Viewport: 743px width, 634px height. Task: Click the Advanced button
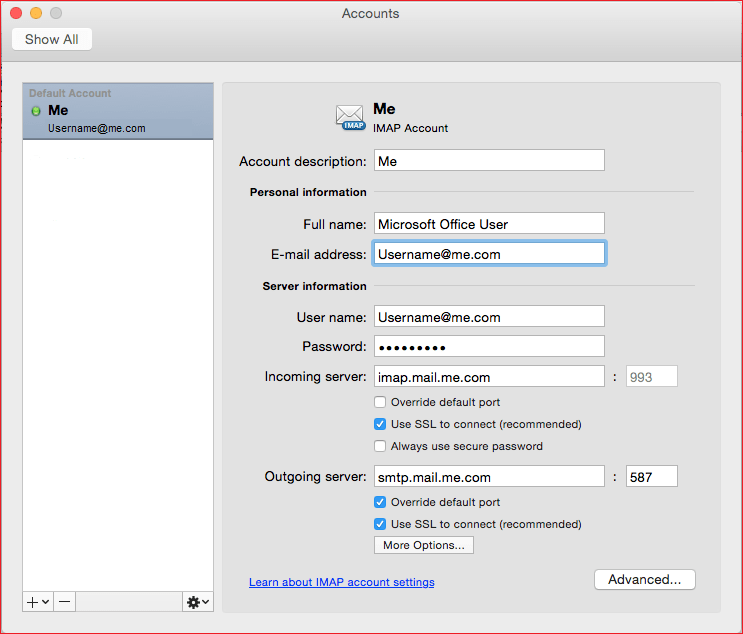point(644,580)
